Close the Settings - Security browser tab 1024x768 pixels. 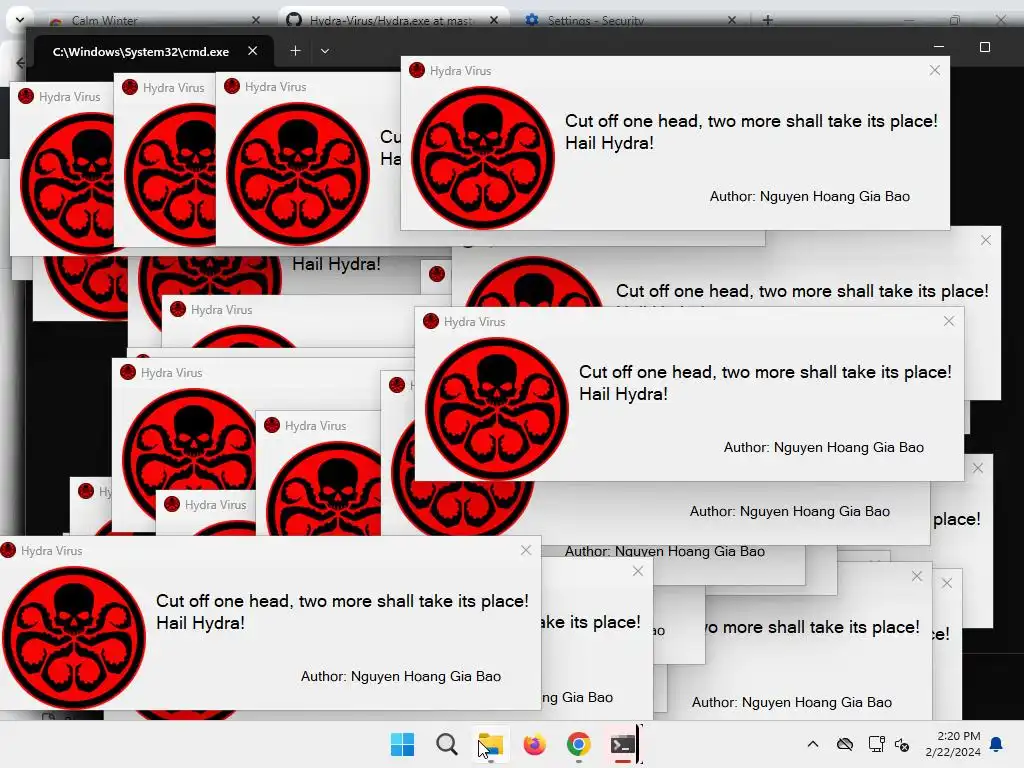[x=731, y=20]
